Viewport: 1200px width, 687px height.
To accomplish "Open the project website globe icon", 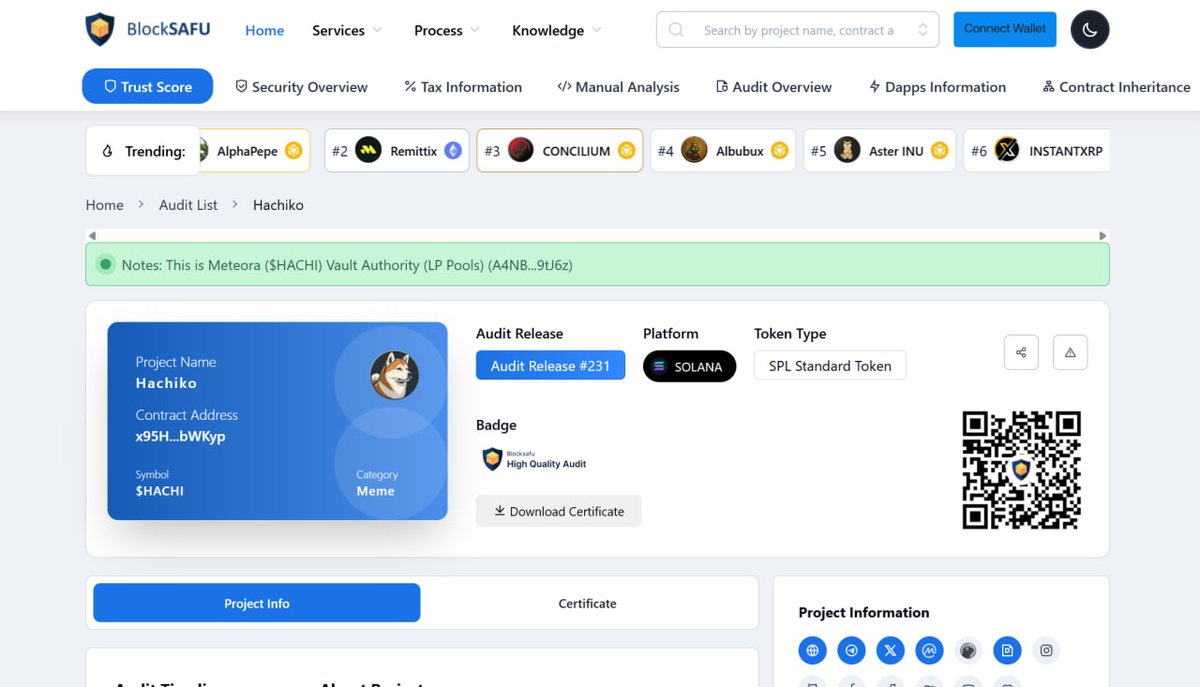I will click(812, 650).
